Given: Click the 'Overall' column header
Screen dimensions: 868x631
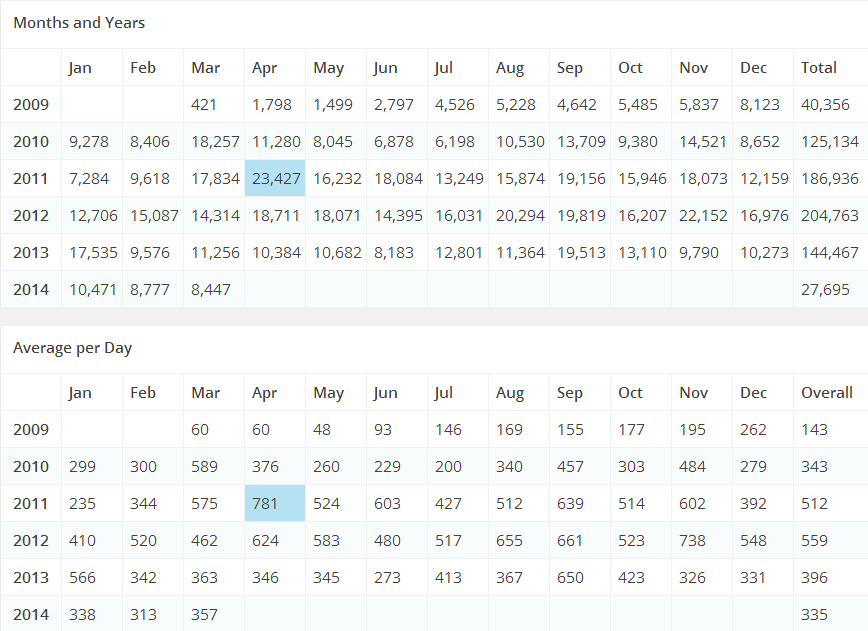Looking at the screenshot, I should 827,393.
